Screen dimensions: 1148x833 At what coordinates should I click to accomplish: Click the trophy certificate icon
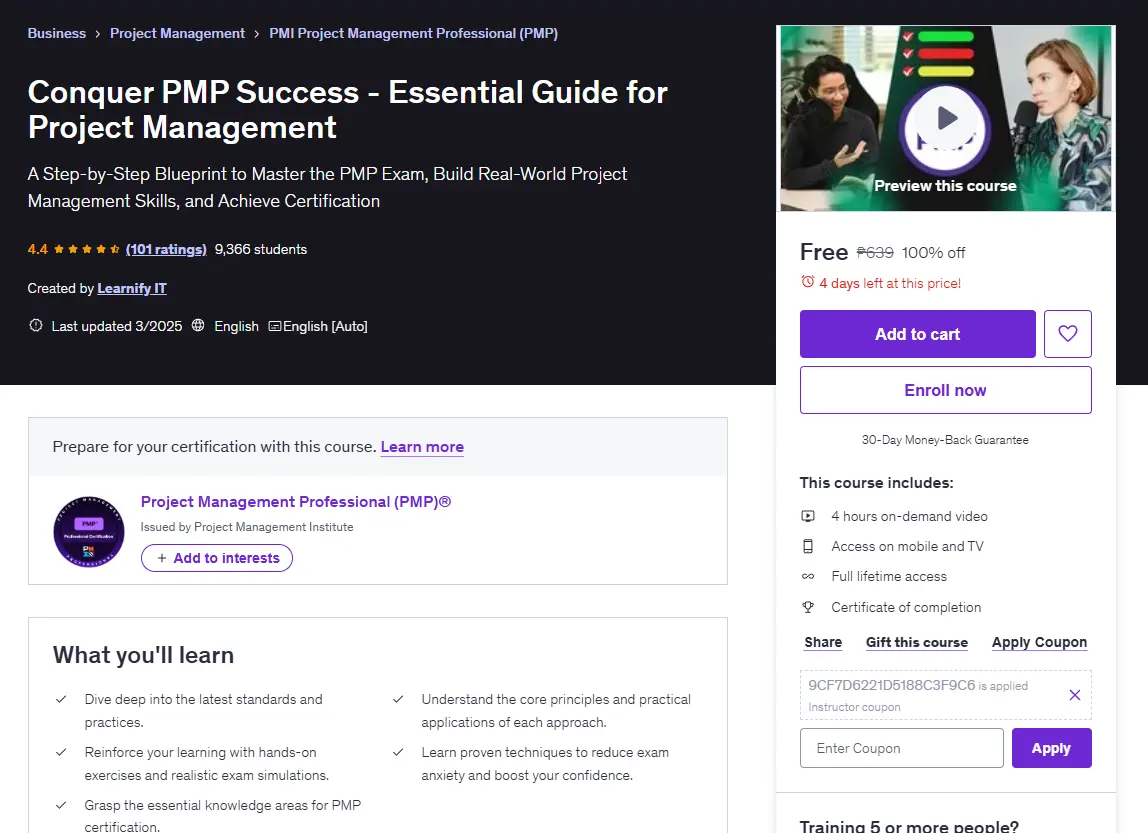point(808,607)
